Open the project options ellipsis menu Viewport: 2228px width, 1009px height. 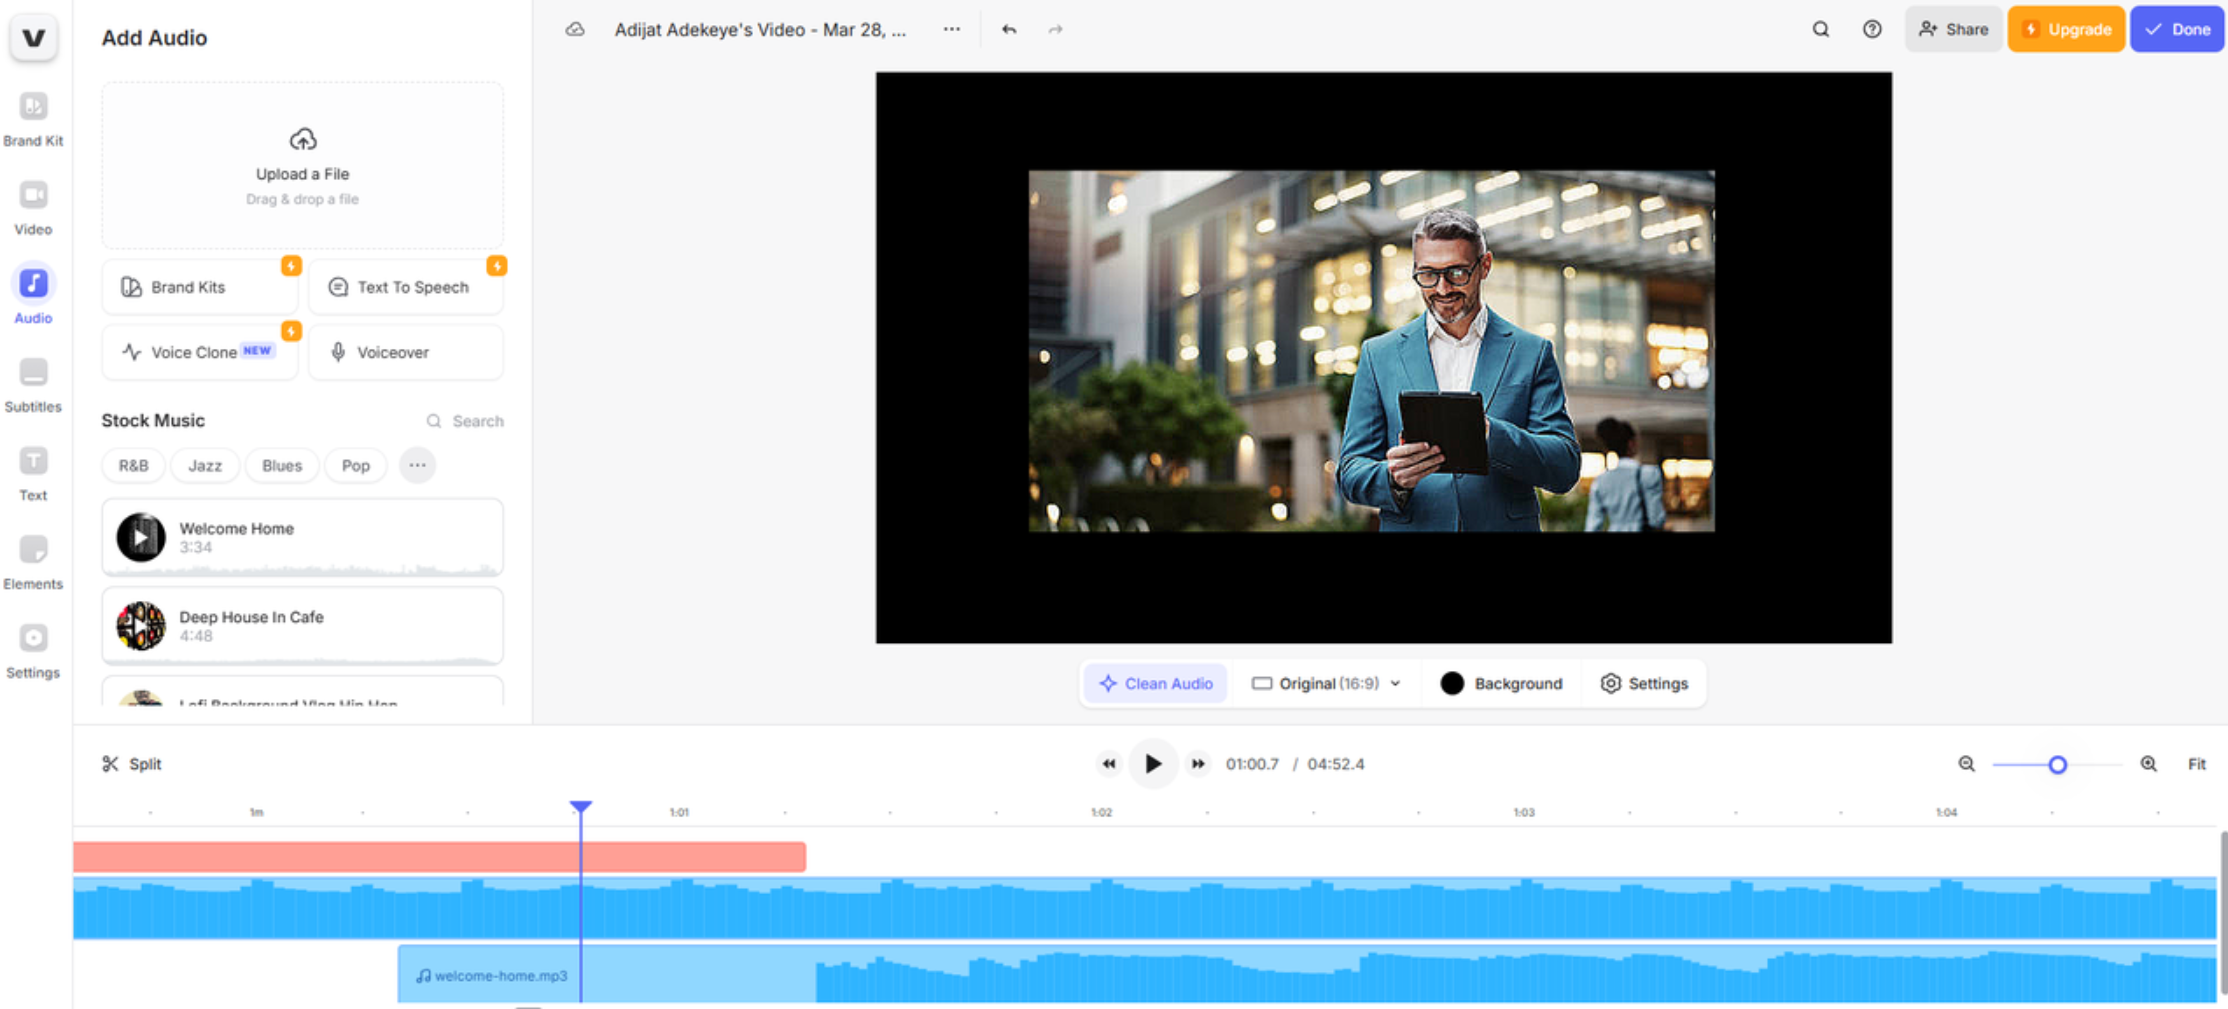click(950, 29)
